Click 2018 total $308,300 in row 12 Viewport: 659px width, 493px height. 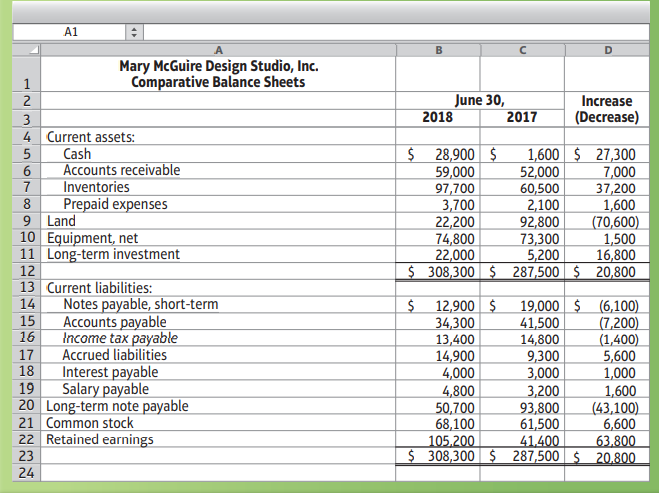click(x=442, y=272)
